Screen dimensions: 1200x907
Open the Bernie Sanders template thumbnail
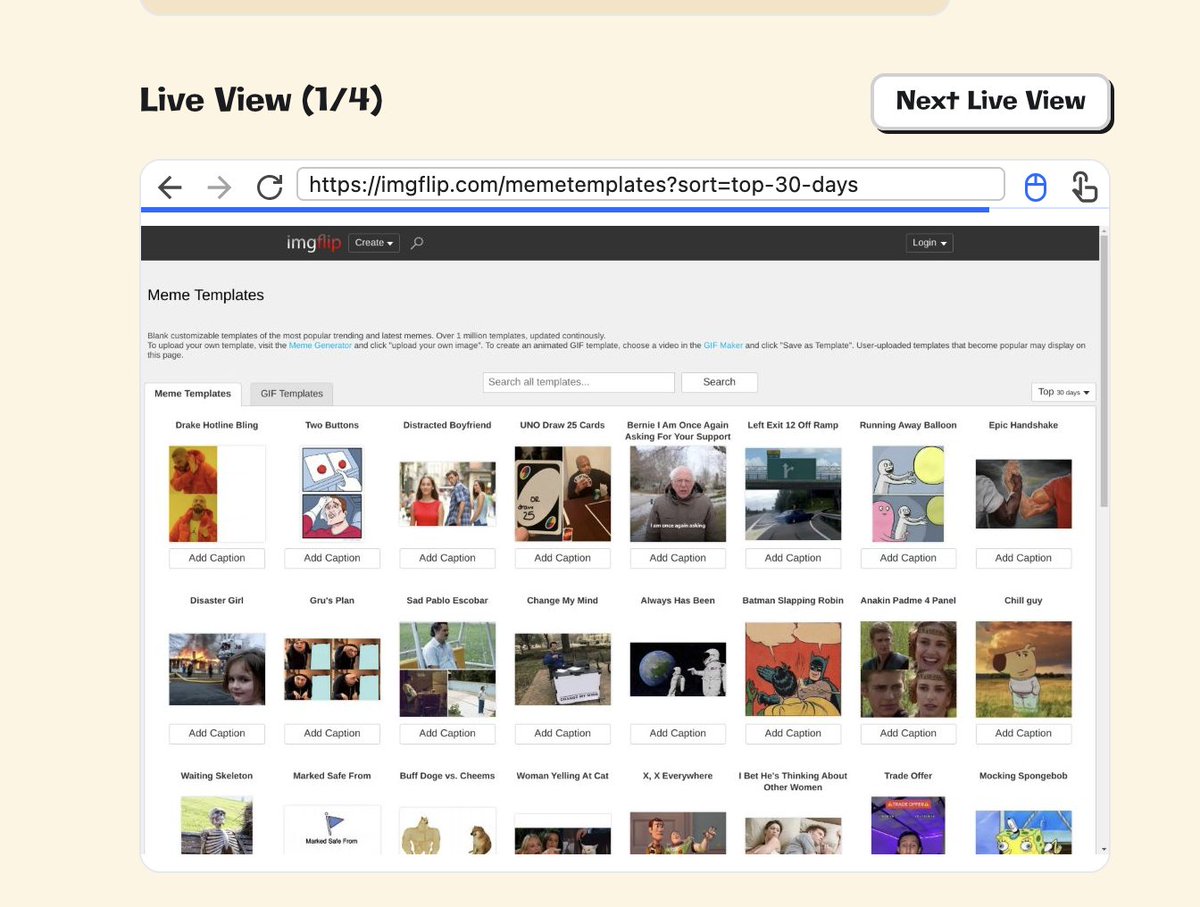pos(678,494)
